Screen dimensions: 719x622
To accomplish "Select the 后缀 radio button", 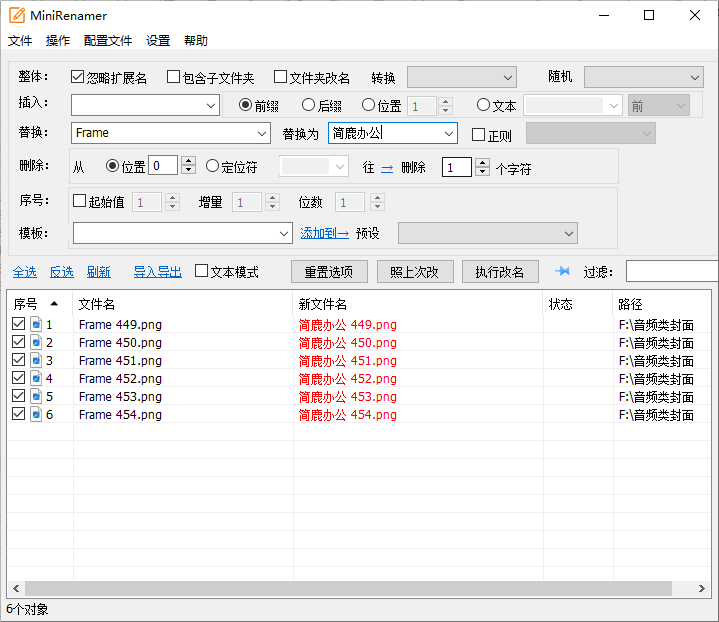I will (x=309, y=105).
